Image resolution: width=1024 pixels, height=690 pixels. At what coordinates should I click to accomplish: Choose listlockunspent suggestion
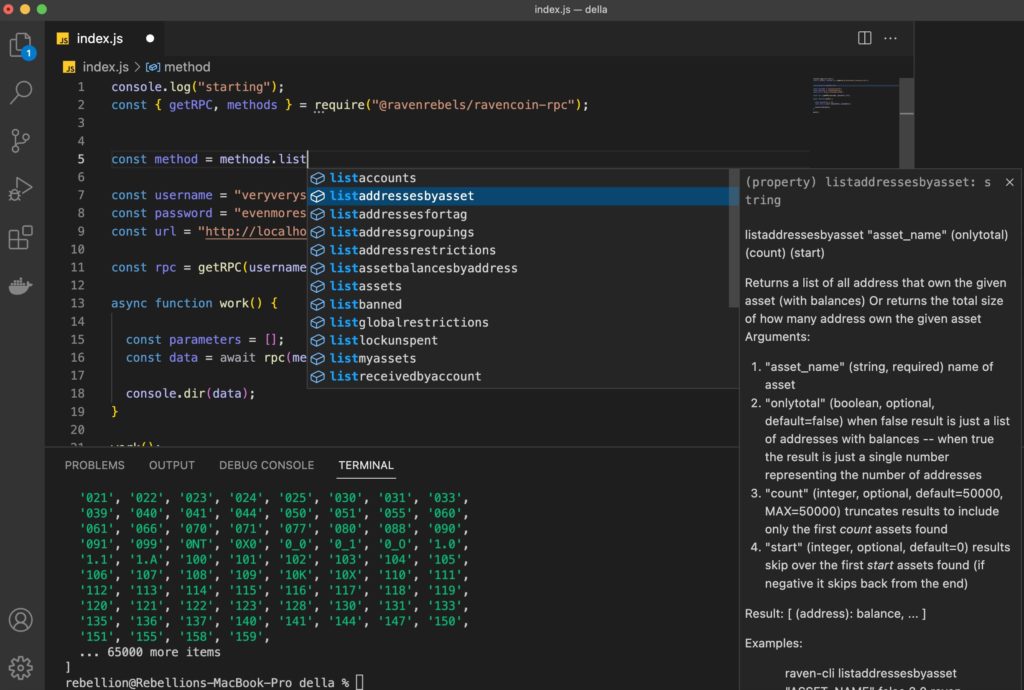tap(519, 340)
